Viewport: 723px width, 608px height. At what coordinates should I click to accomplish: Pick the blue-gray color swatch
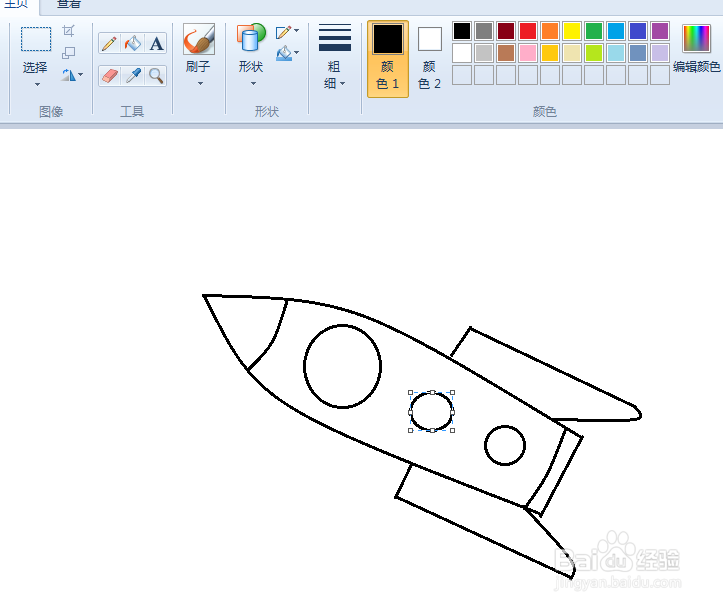pyautogui.click(x=638, y=53)
